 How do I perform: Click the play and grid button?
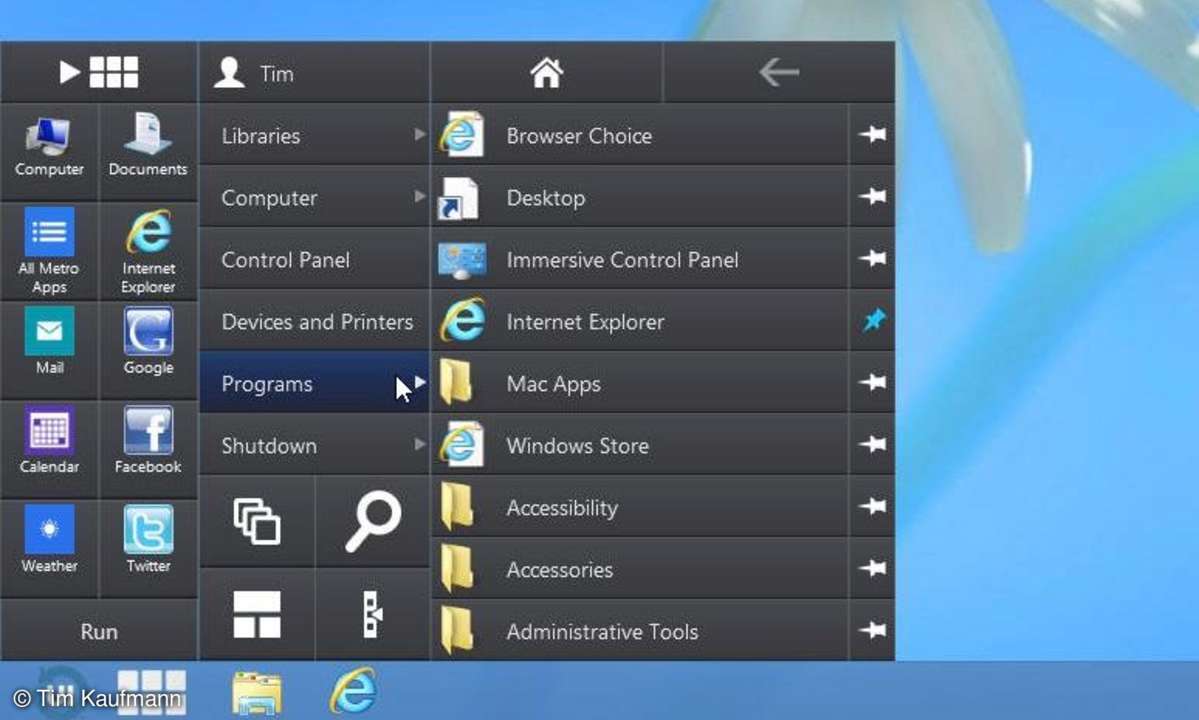tap(99, 73)
